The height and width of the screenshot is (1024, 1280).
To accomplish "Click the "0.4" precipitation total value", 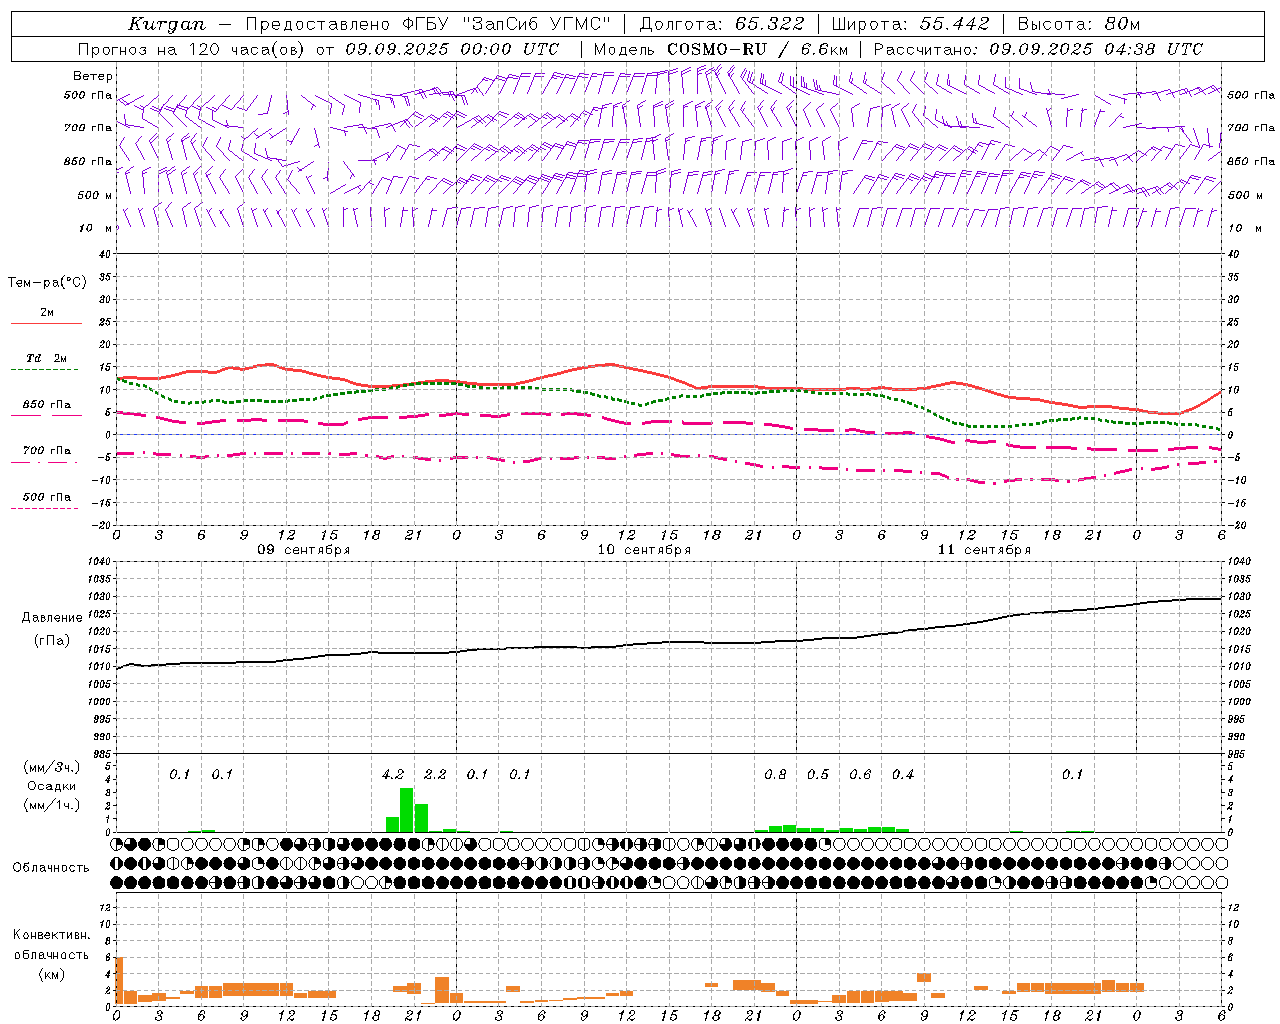I will click(903, 774).
